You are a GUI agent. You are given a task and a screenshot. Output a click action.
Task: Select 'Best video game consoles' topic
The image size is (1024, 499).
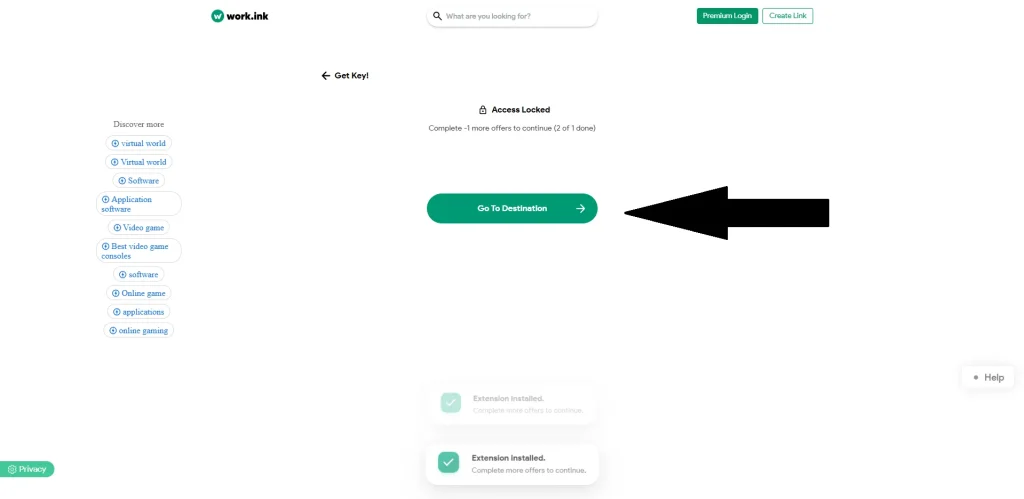[x=139, y=251]
